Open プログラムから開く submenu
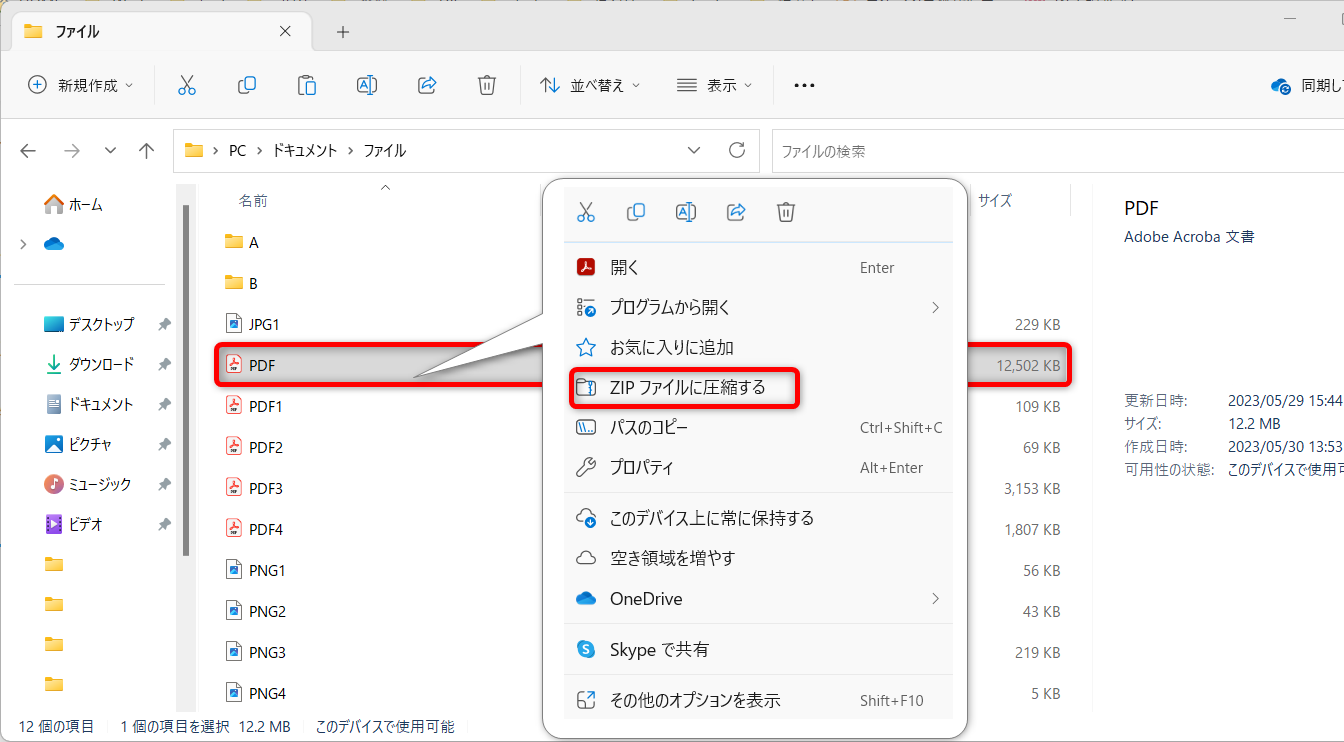 [670, 307]
